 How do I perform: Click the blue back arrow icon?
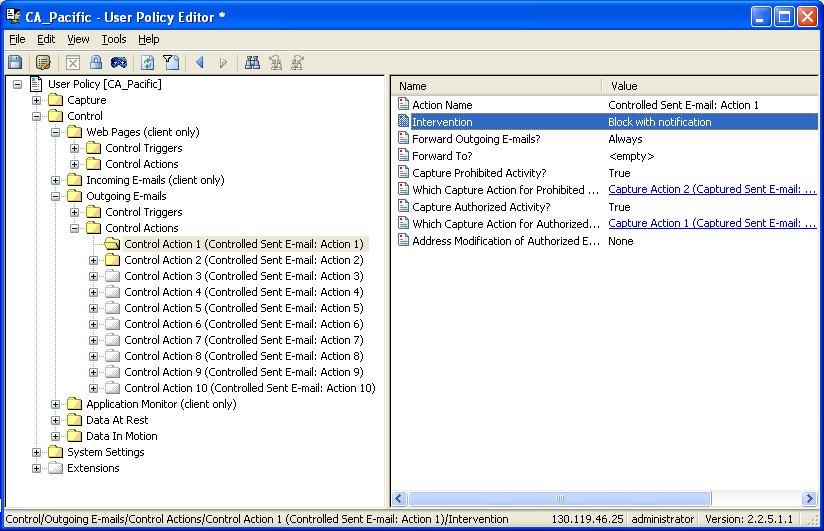pos(200,63)
